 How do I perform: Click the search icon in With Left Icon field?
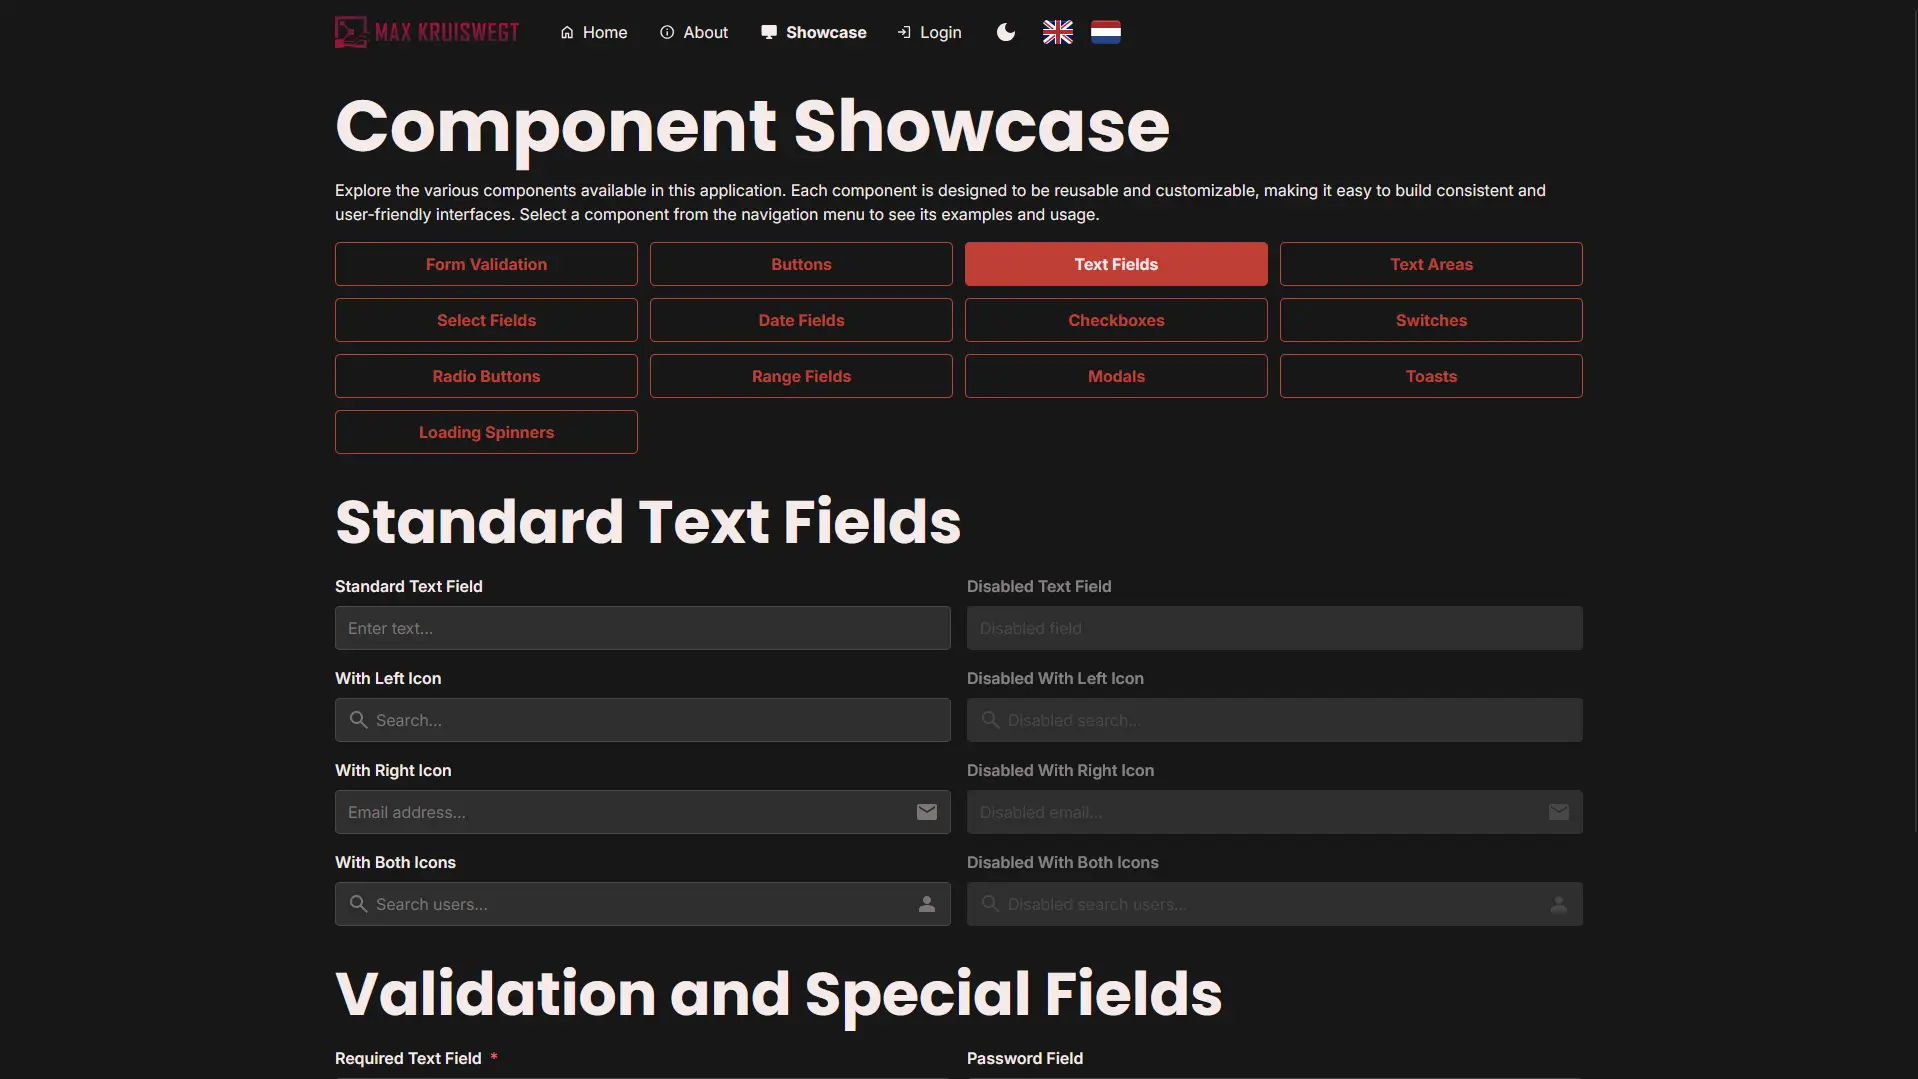click(x=358, y=720)
